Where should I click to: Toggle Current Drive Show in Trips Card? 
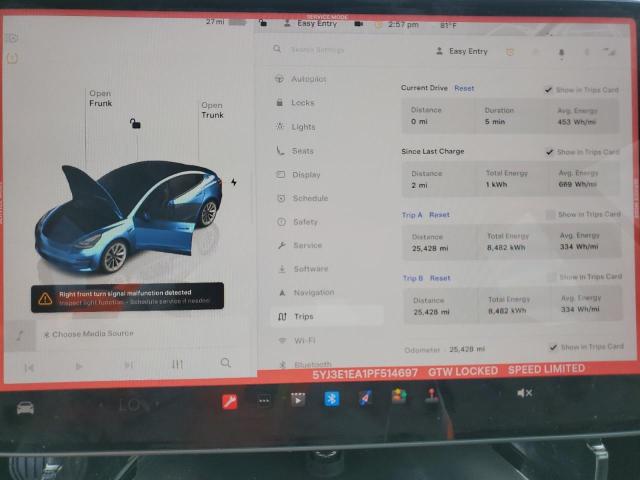[549, 90]
